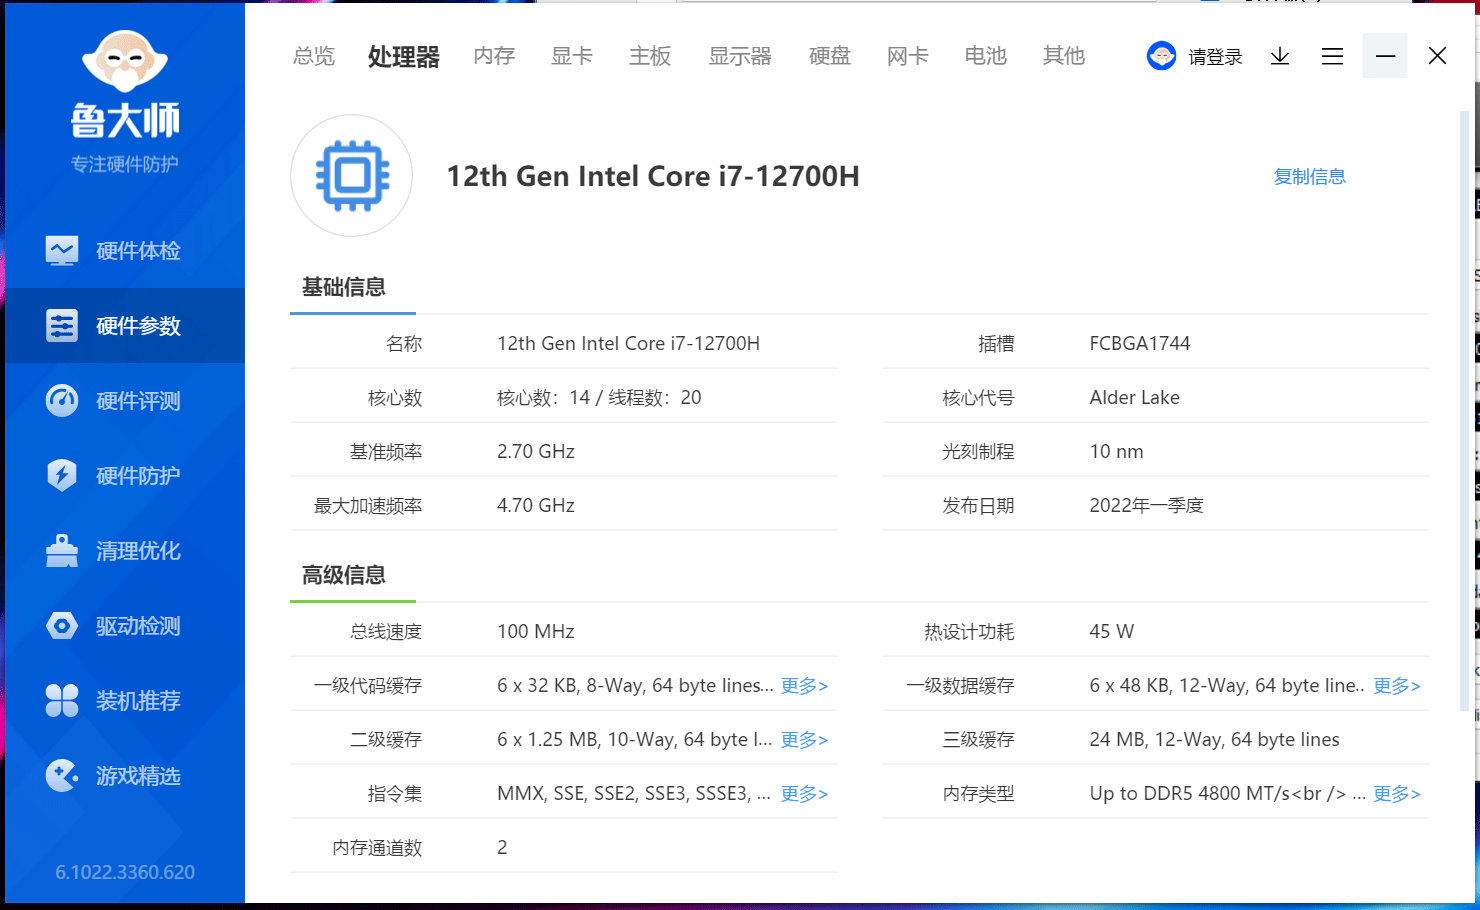The image size is (1480, 910).
Task: Click base frequency 2.70 GHz
Action: pos(536,452)
